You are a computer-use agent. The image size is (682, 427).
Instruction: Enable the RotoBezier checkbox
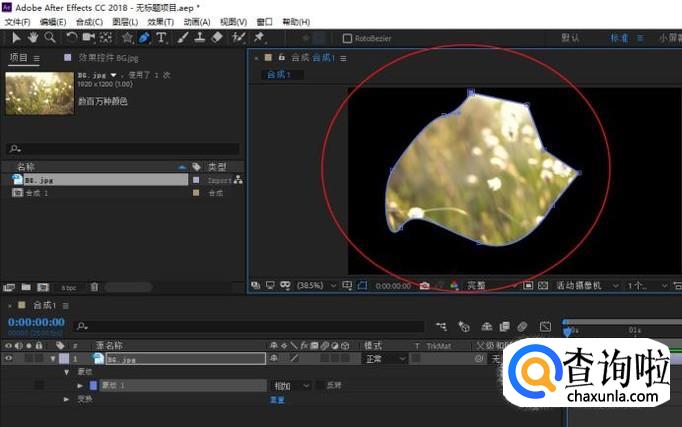click(x=347, y=39)
